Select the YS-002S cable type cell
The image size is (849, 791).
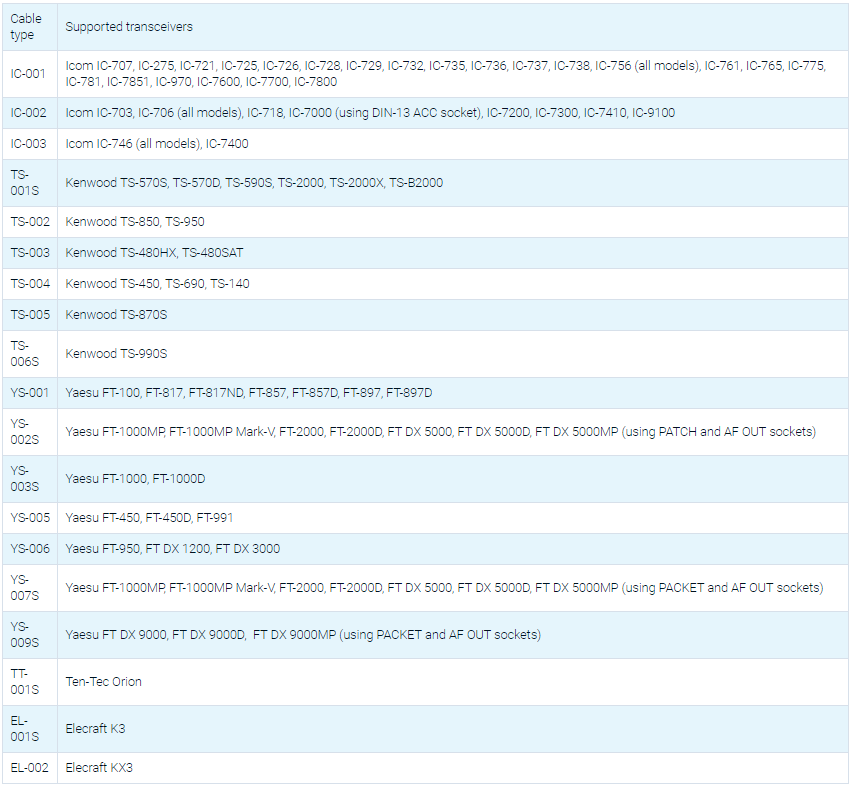(x=30, y=432)
